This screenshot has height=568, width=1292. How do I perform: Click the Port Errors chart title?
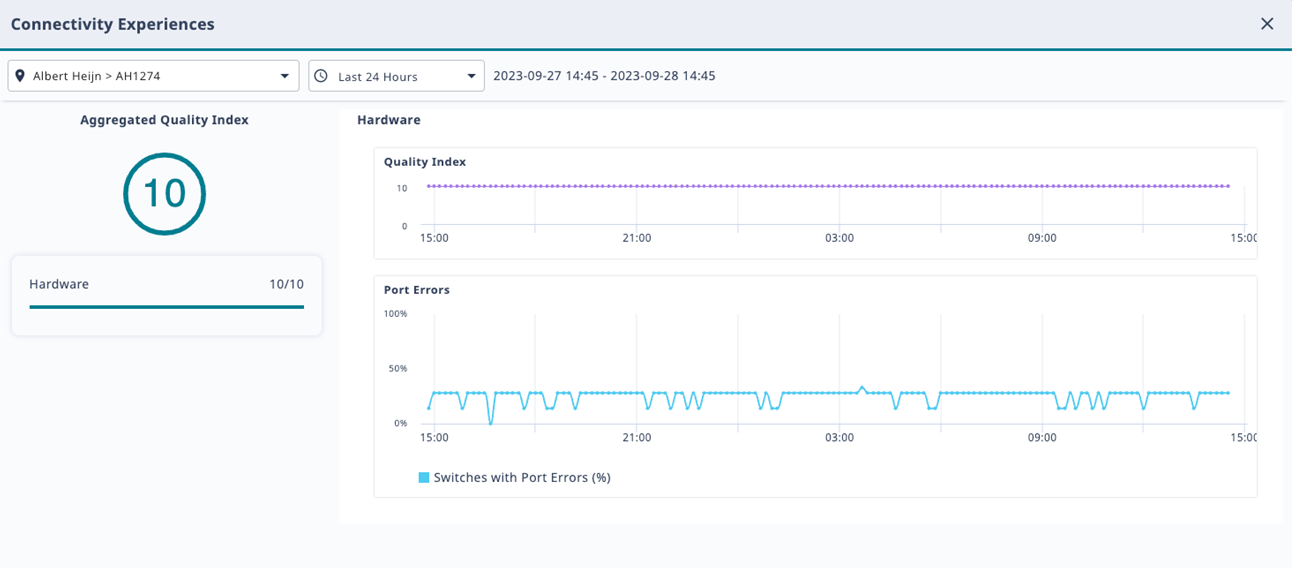click(x=416, y=290)
